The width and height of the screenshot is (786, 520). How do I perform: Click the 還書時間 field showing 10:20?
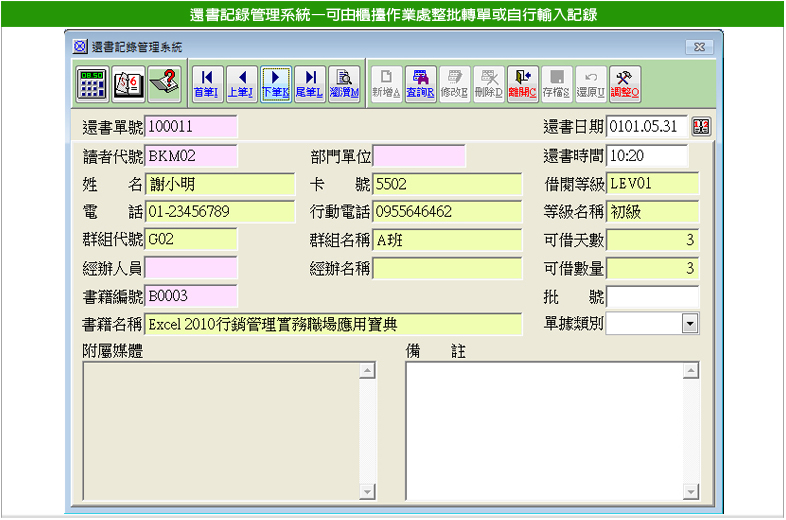647,156
